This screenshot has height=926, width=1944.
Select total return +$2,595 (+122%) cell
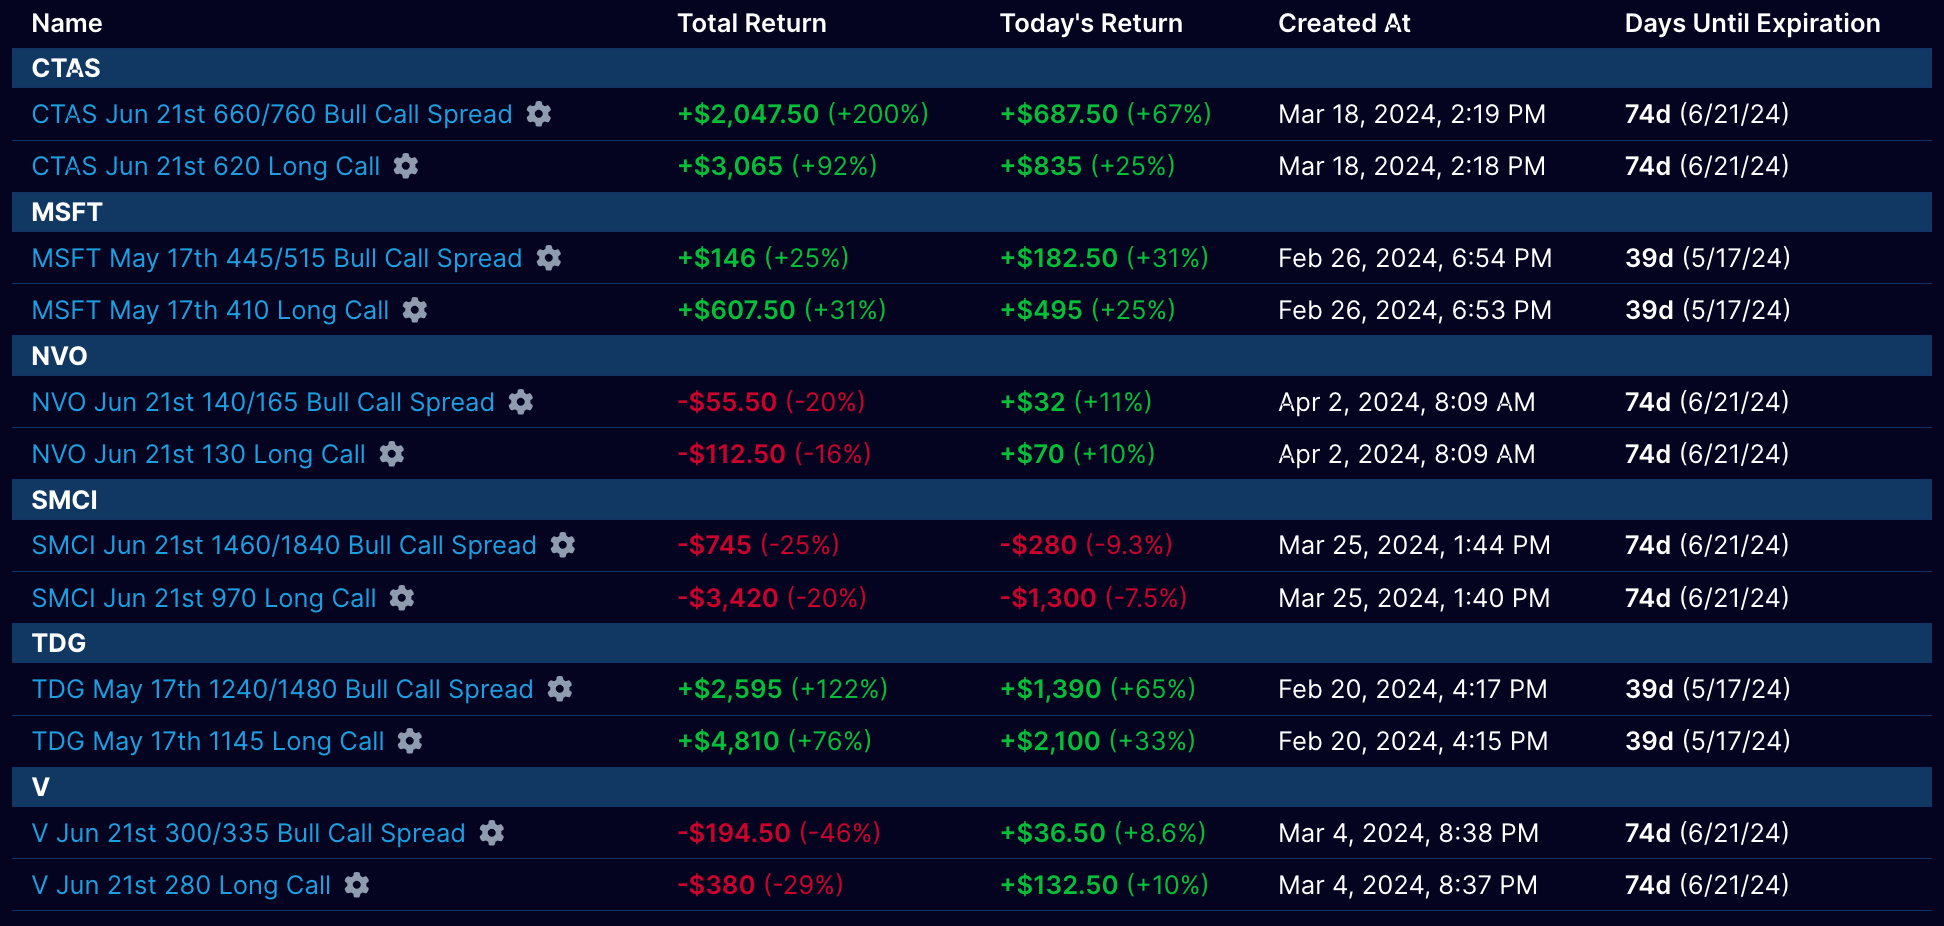point(783,689)
